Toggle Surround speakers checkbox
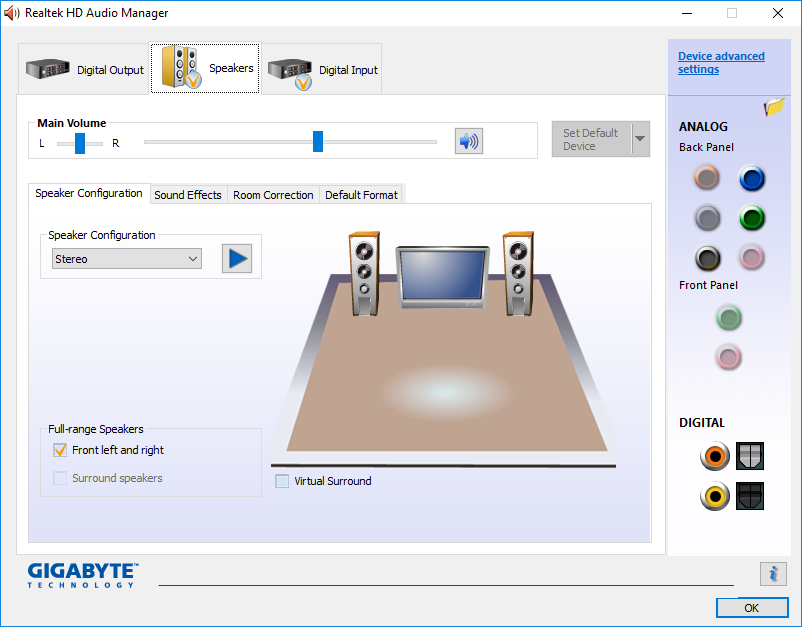Image resolution: width=802 pixels, height=627 pixels. click(60, 478)
